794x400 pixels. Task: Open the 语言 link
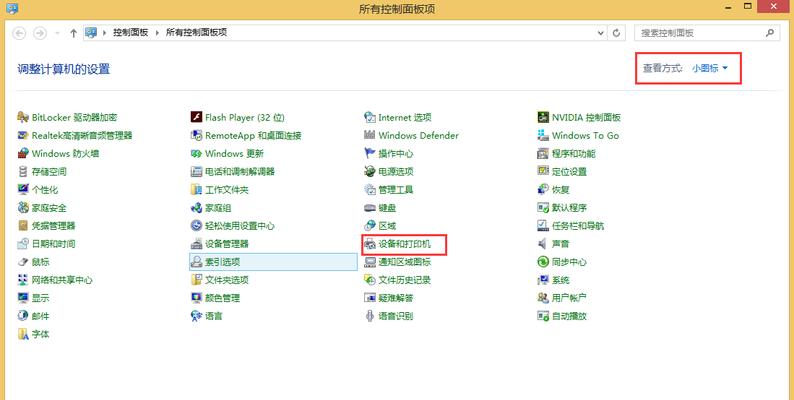click(x=214, y=316)
